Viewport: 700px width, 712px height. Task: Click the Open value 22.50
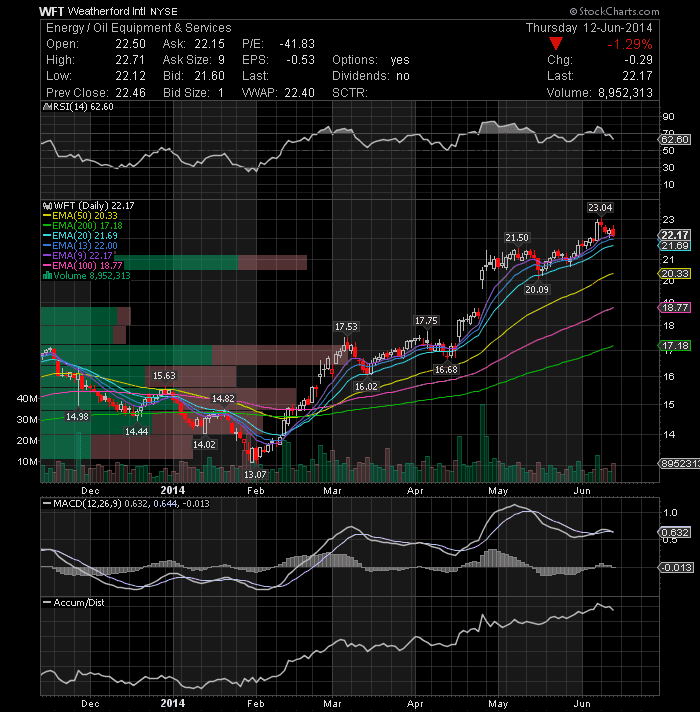pos(130,44)
